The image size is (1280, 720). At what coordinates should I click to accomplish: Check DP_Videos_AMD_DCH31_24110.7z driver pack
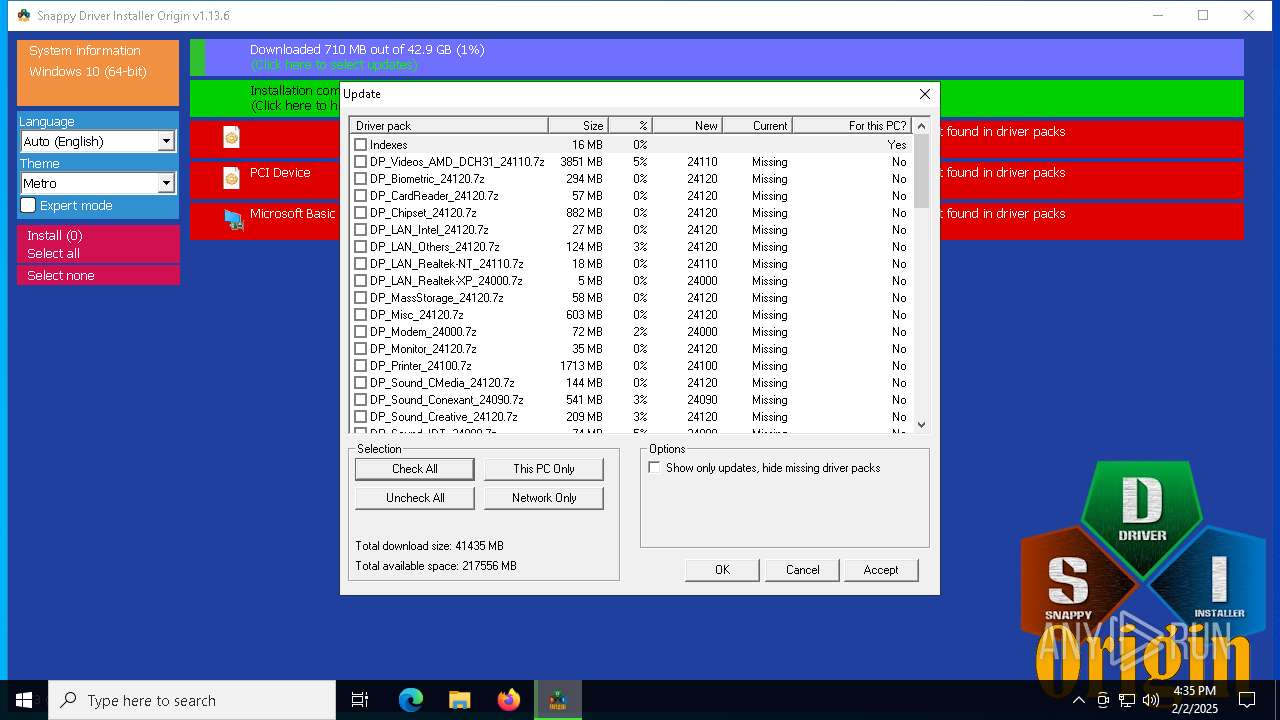pyautogui.click(x=361, y=162)
